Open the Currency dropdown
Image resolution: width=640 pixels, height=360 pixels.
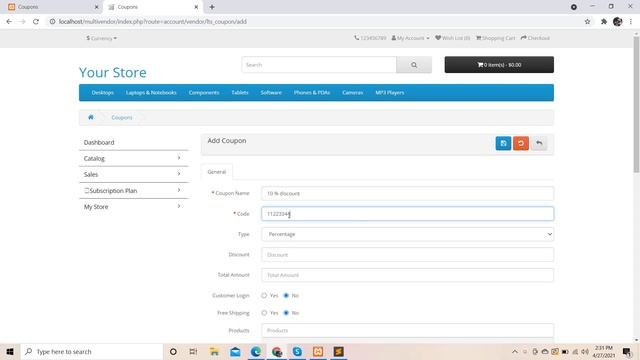[x=101, y=38]
